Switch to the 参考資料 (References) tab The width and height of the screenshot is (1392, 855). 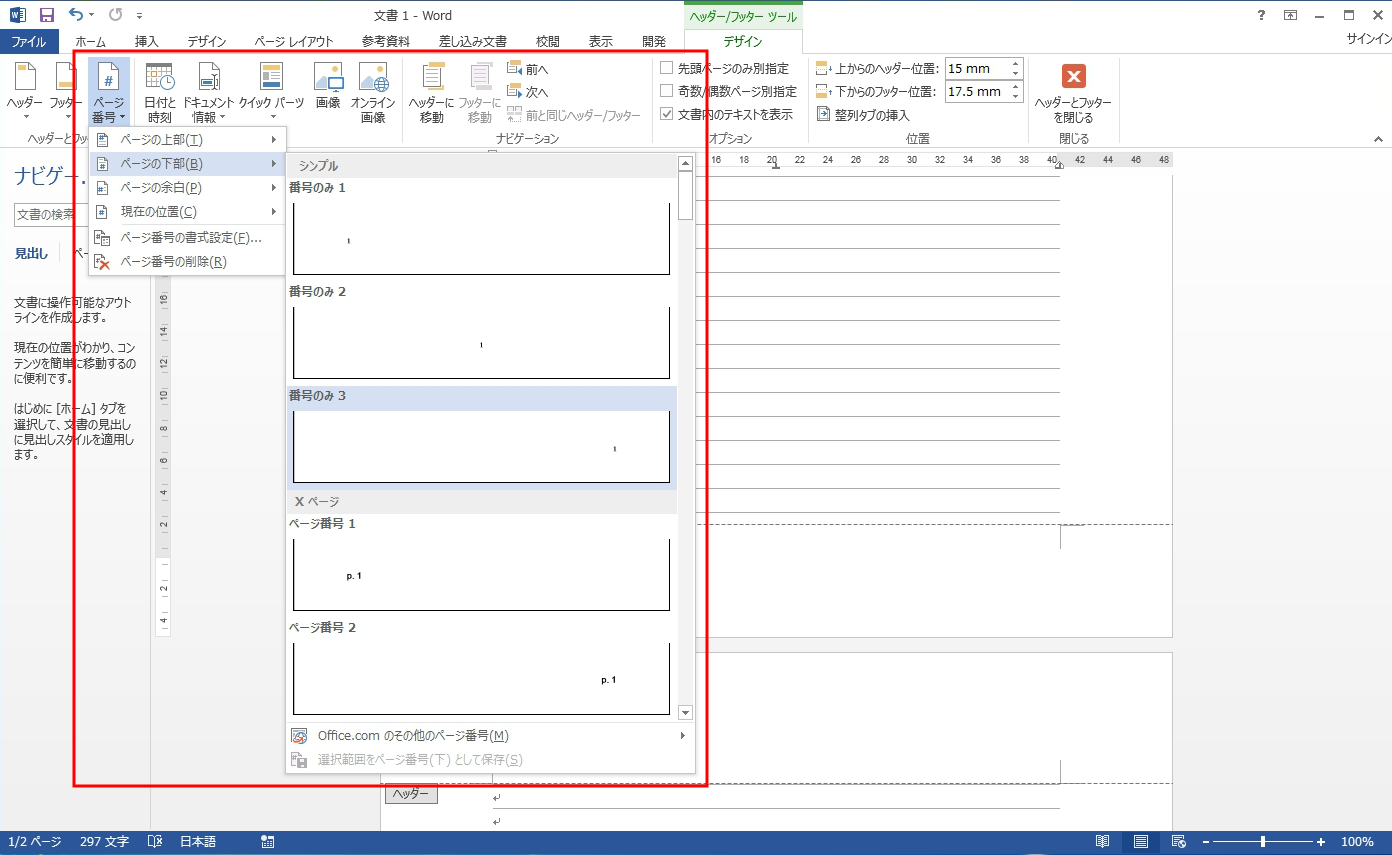click(385, 42)
